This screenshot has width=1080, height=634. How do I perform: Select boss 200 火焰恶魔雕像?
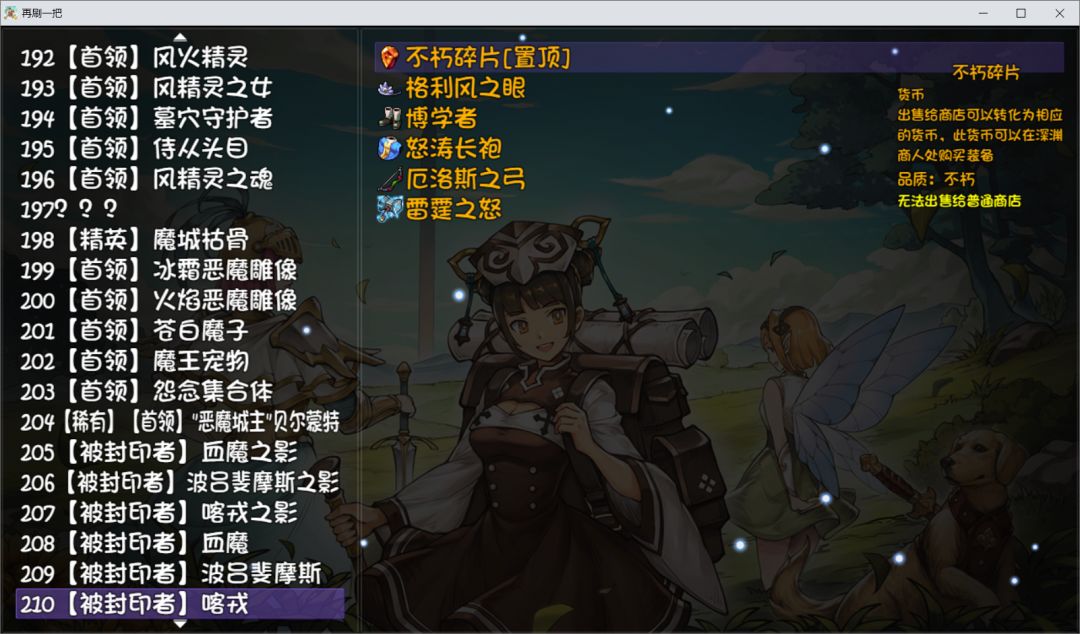158,300
